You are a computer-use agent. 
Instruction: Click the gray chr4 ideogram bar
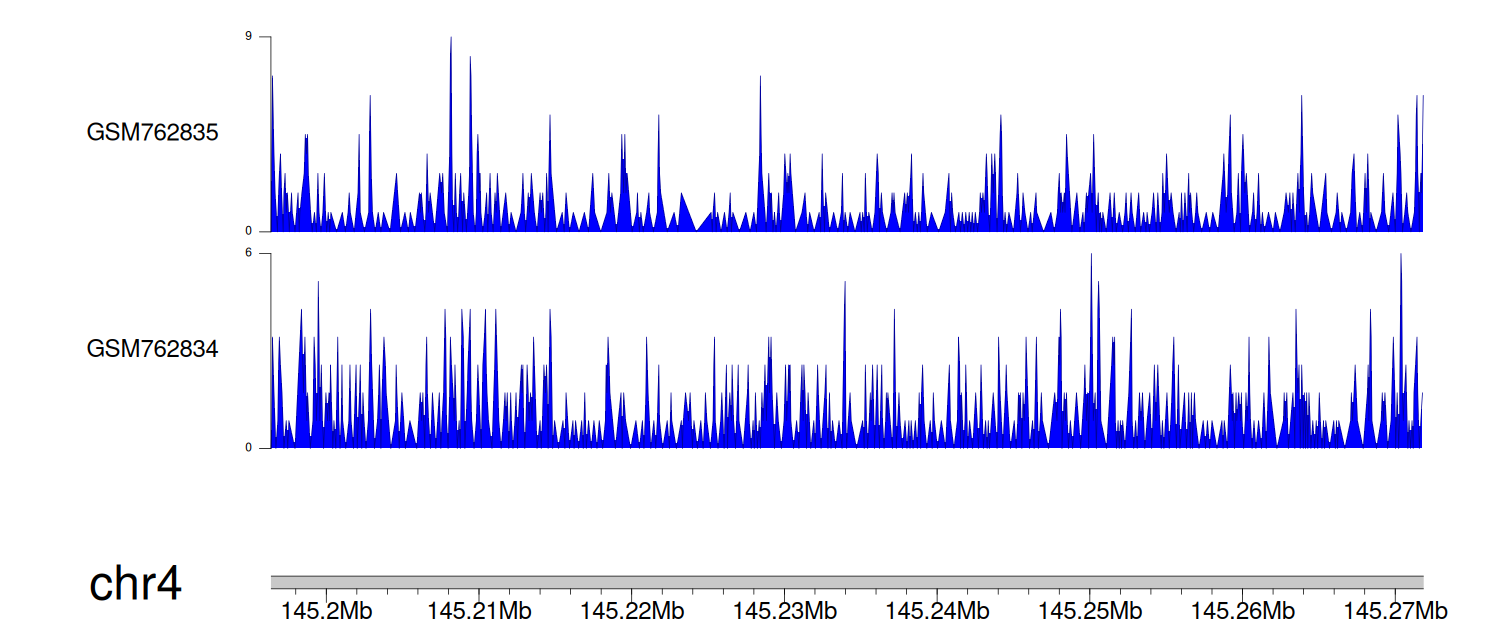point(846,582)
